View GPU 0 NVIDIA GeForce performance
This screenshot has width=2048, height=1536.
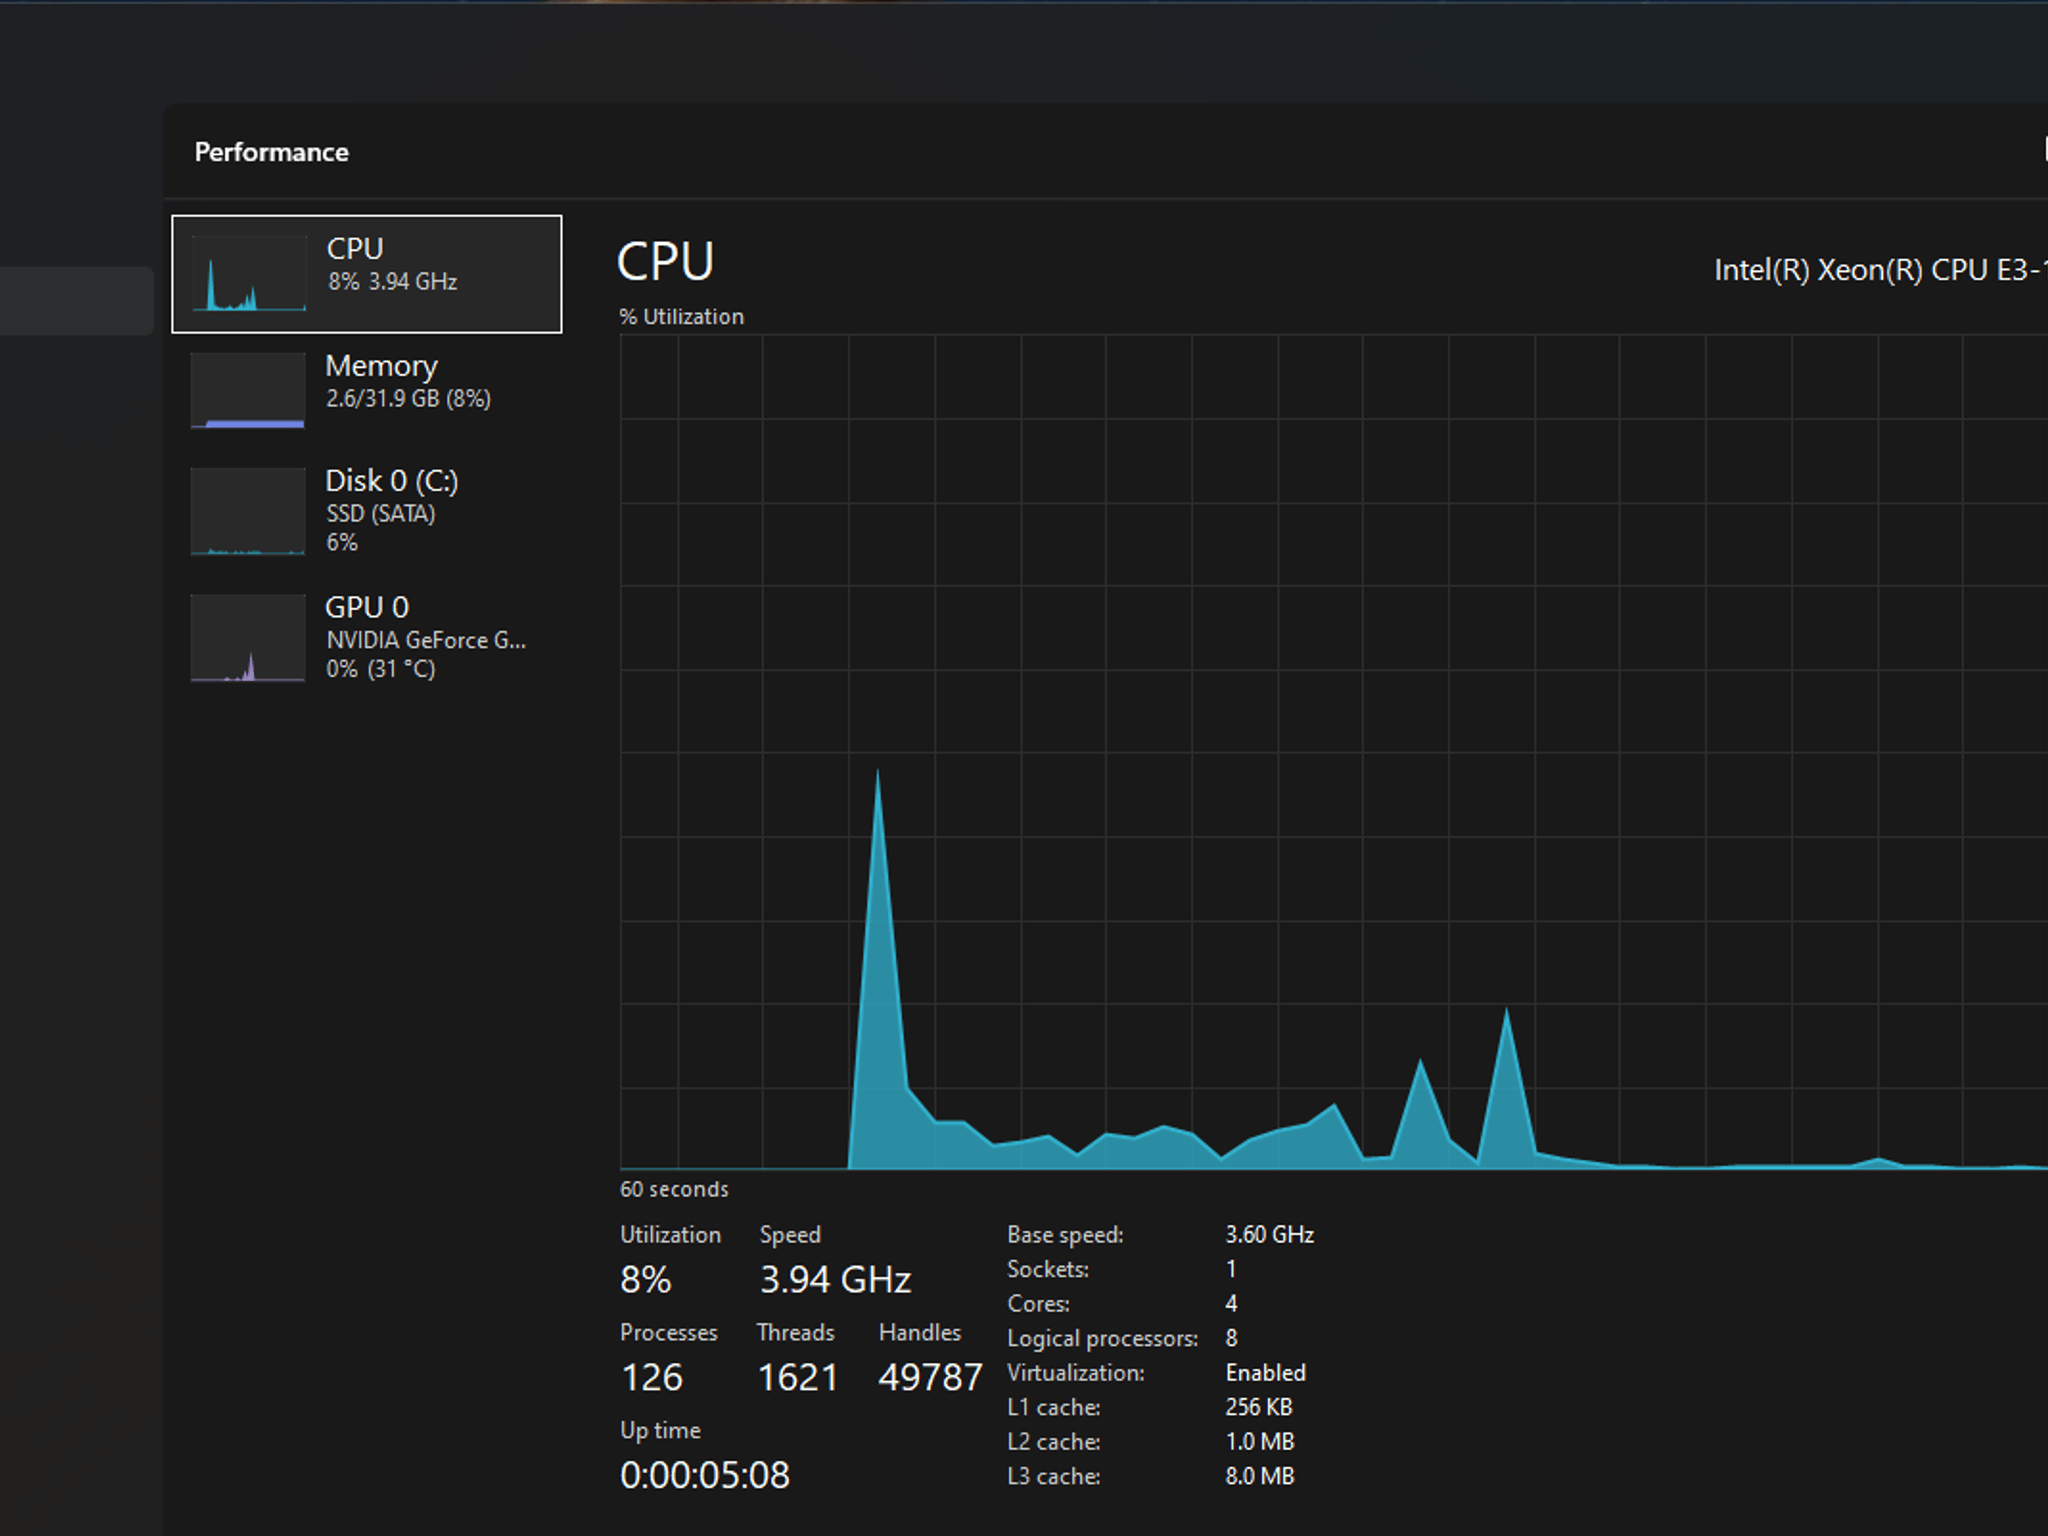[367, 637]
